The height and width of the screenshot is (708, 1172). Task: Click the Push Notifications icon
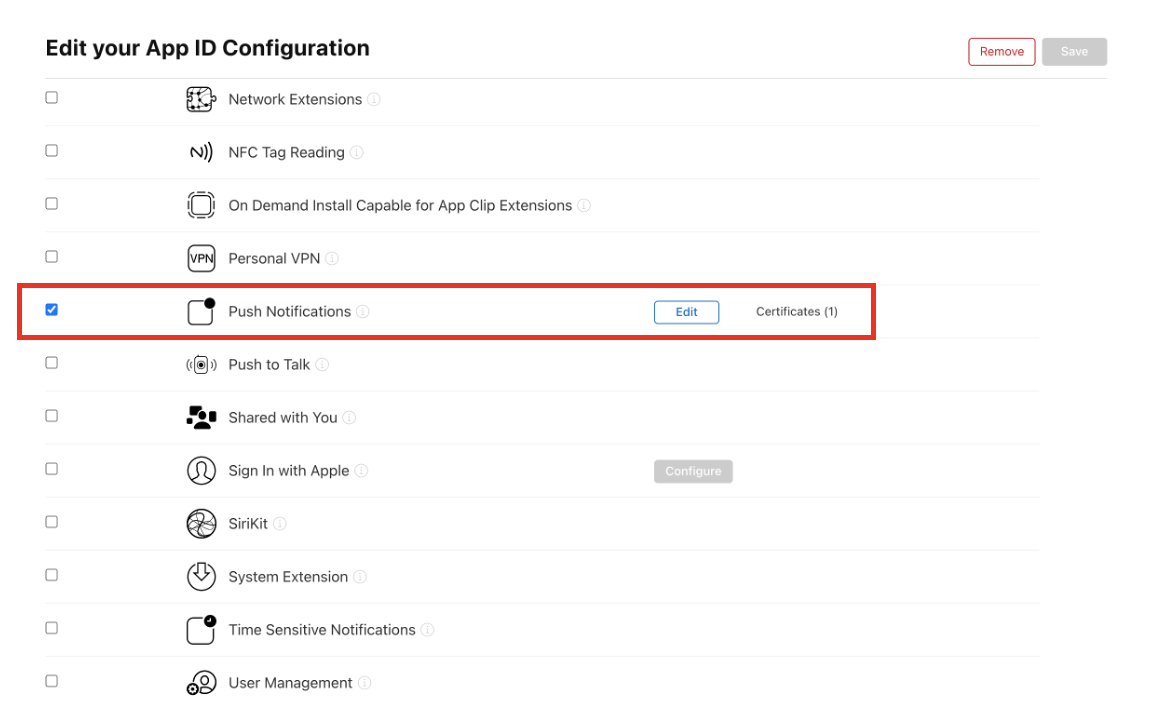201,311
